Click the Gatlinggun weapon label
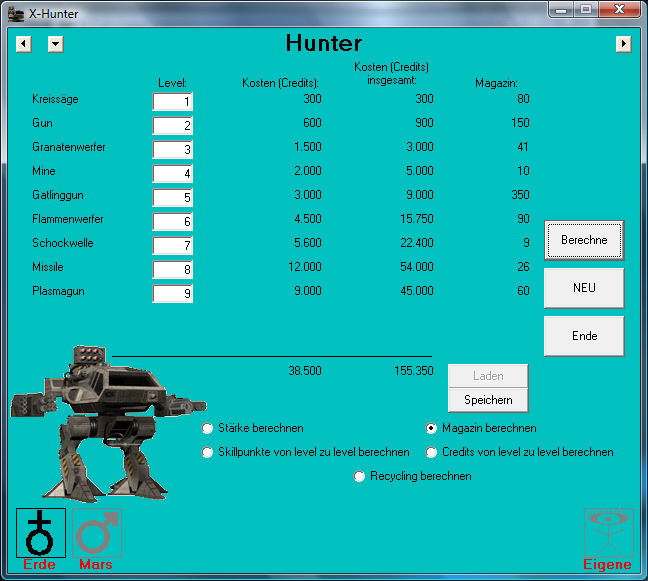The width and height of the screenshot is (648, 581). [x=58, y=195]
